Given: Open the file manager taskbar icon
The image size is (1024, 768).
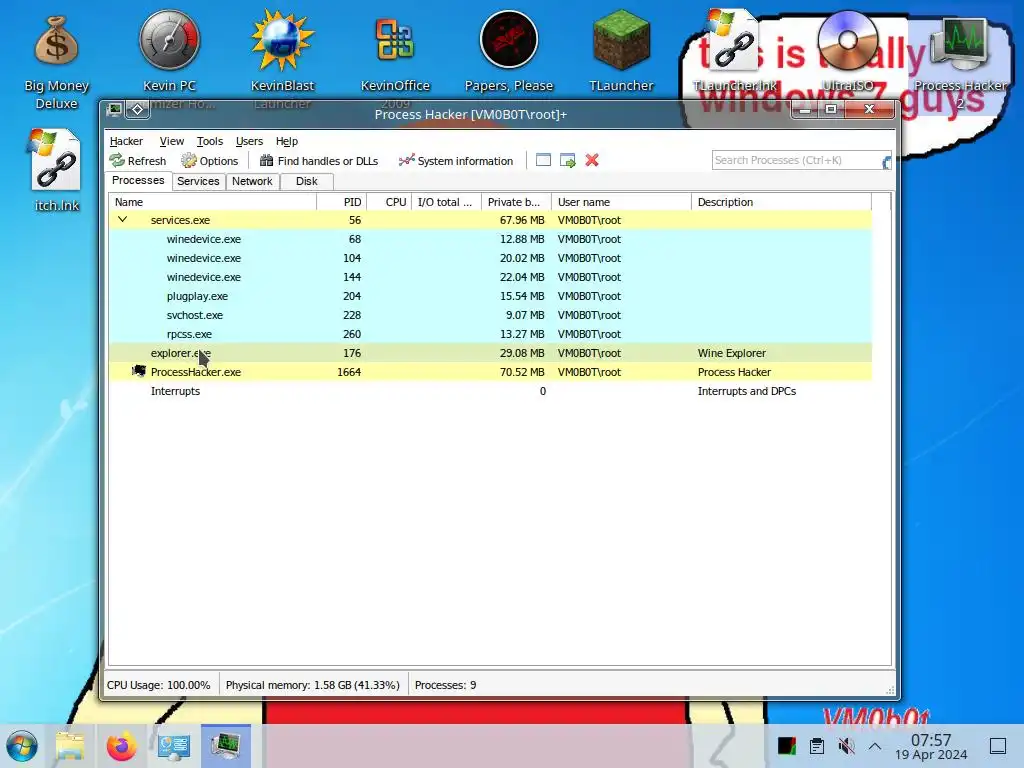Looking at the screenshot, I should 70,746.
